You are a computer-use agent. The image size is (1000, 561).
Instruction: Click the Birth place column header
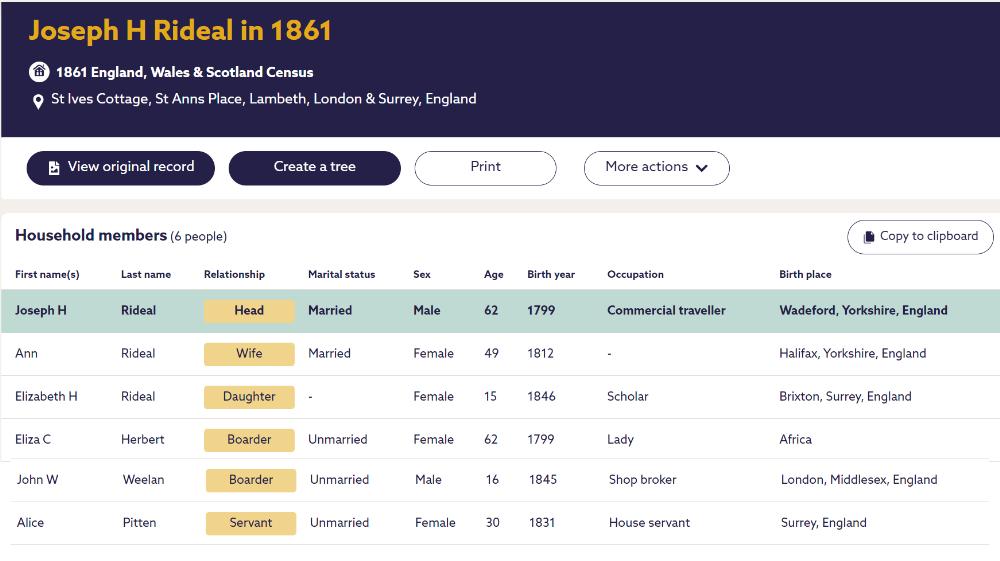pos(805,275)
